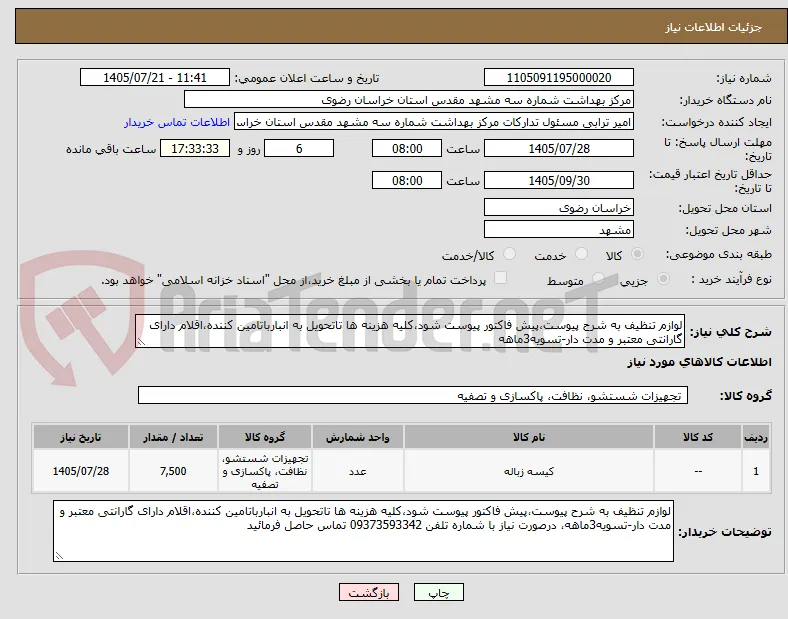Click the row number 1 cell

click(x=756, y=471)
